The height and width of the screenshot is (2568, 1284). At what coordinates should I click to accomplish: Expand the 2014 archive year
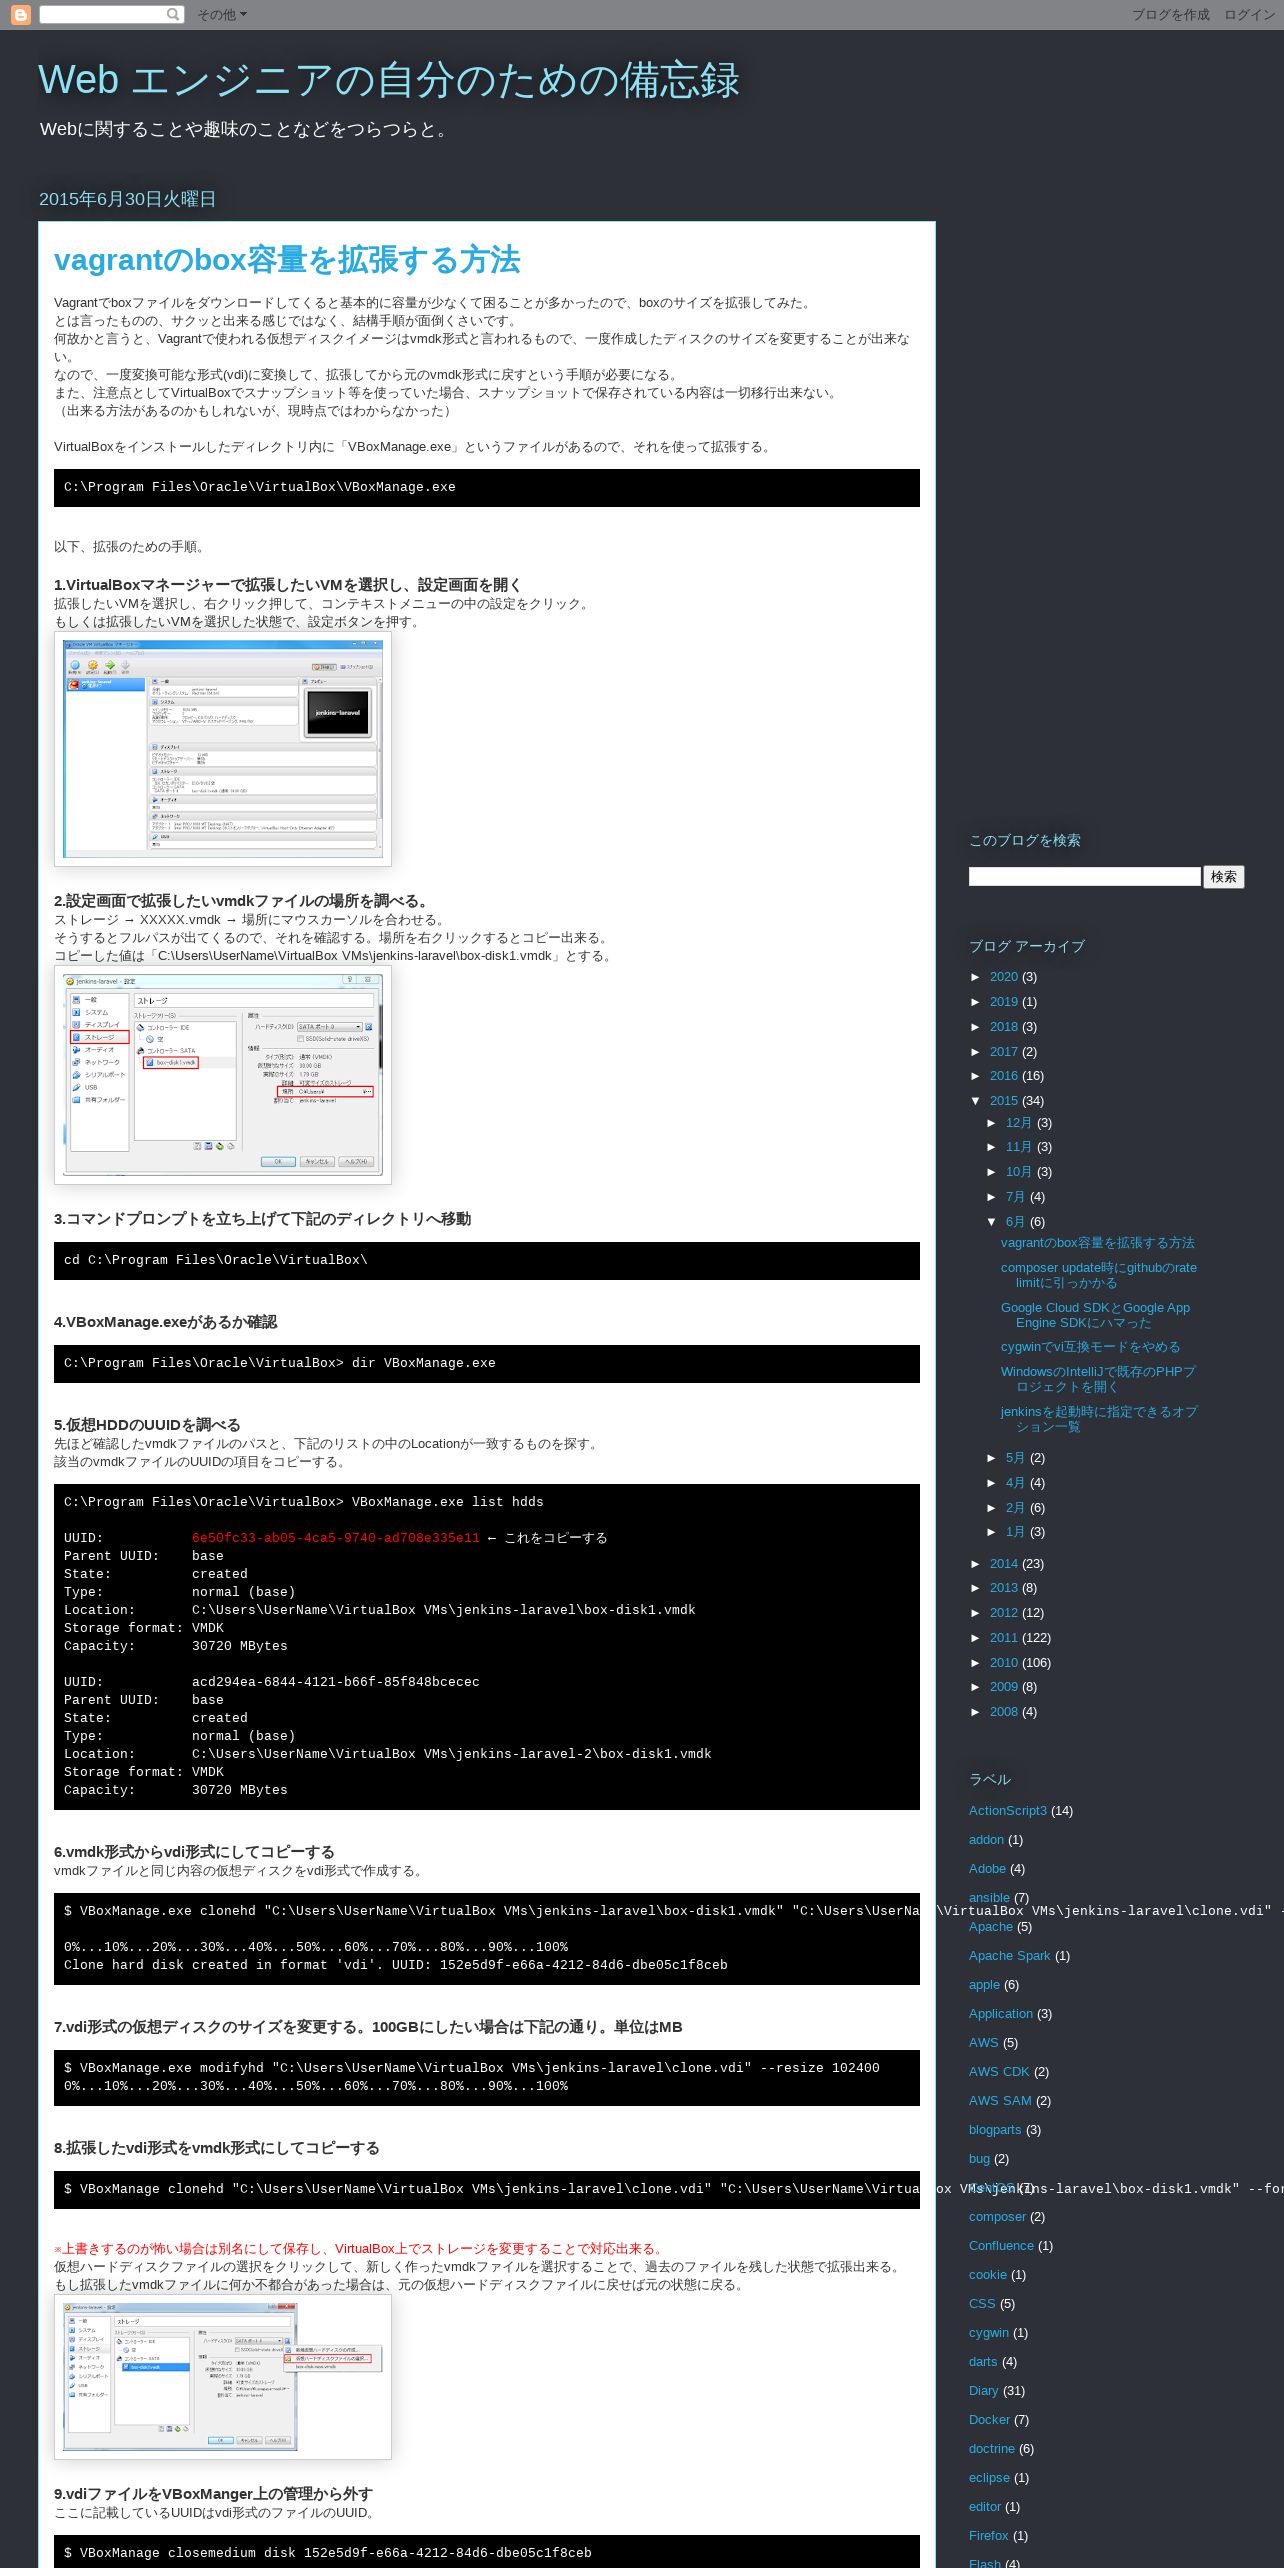(x=977, y=1564)
